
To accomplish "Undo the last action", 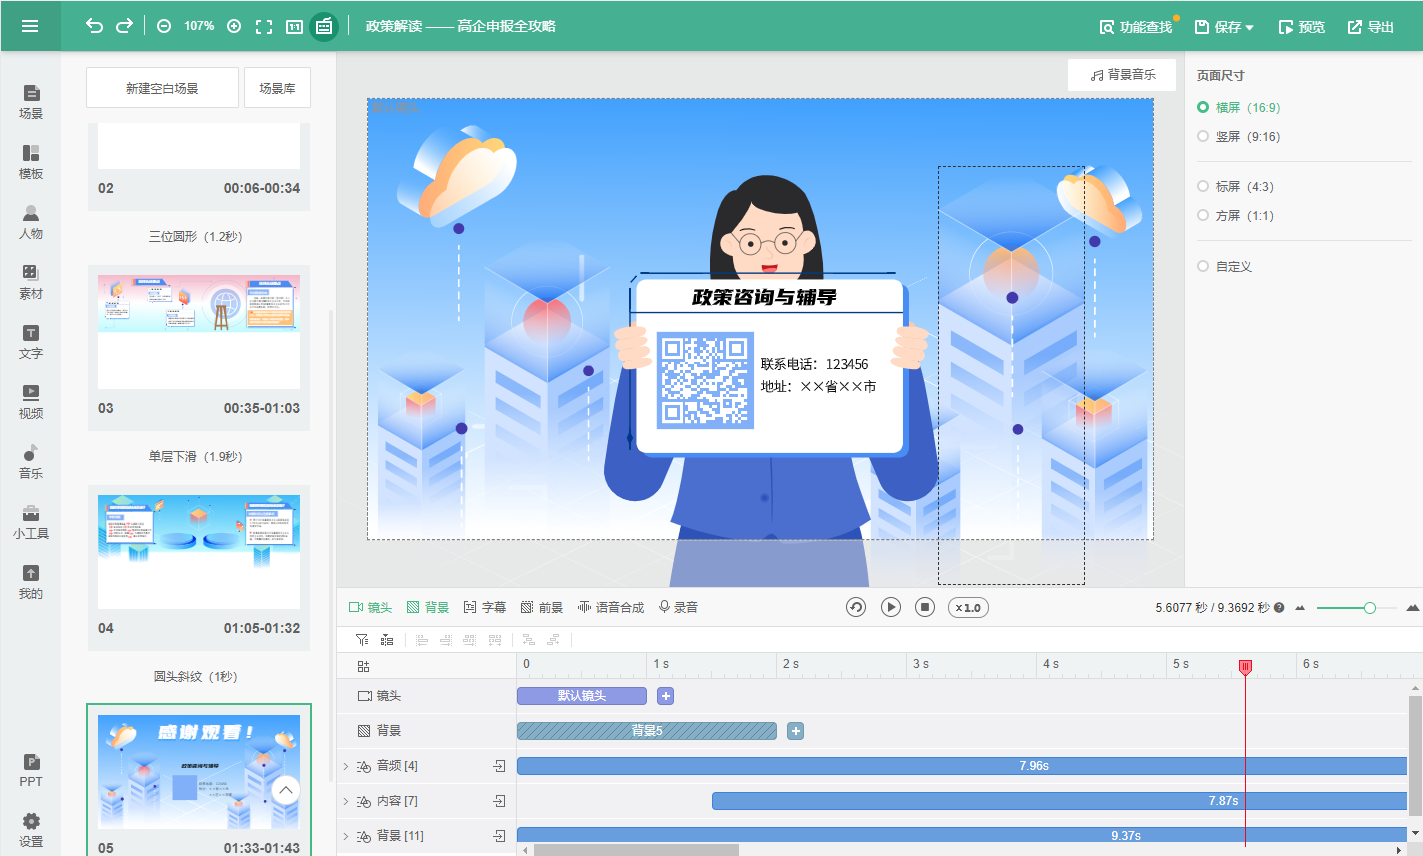I will (94, 26).
